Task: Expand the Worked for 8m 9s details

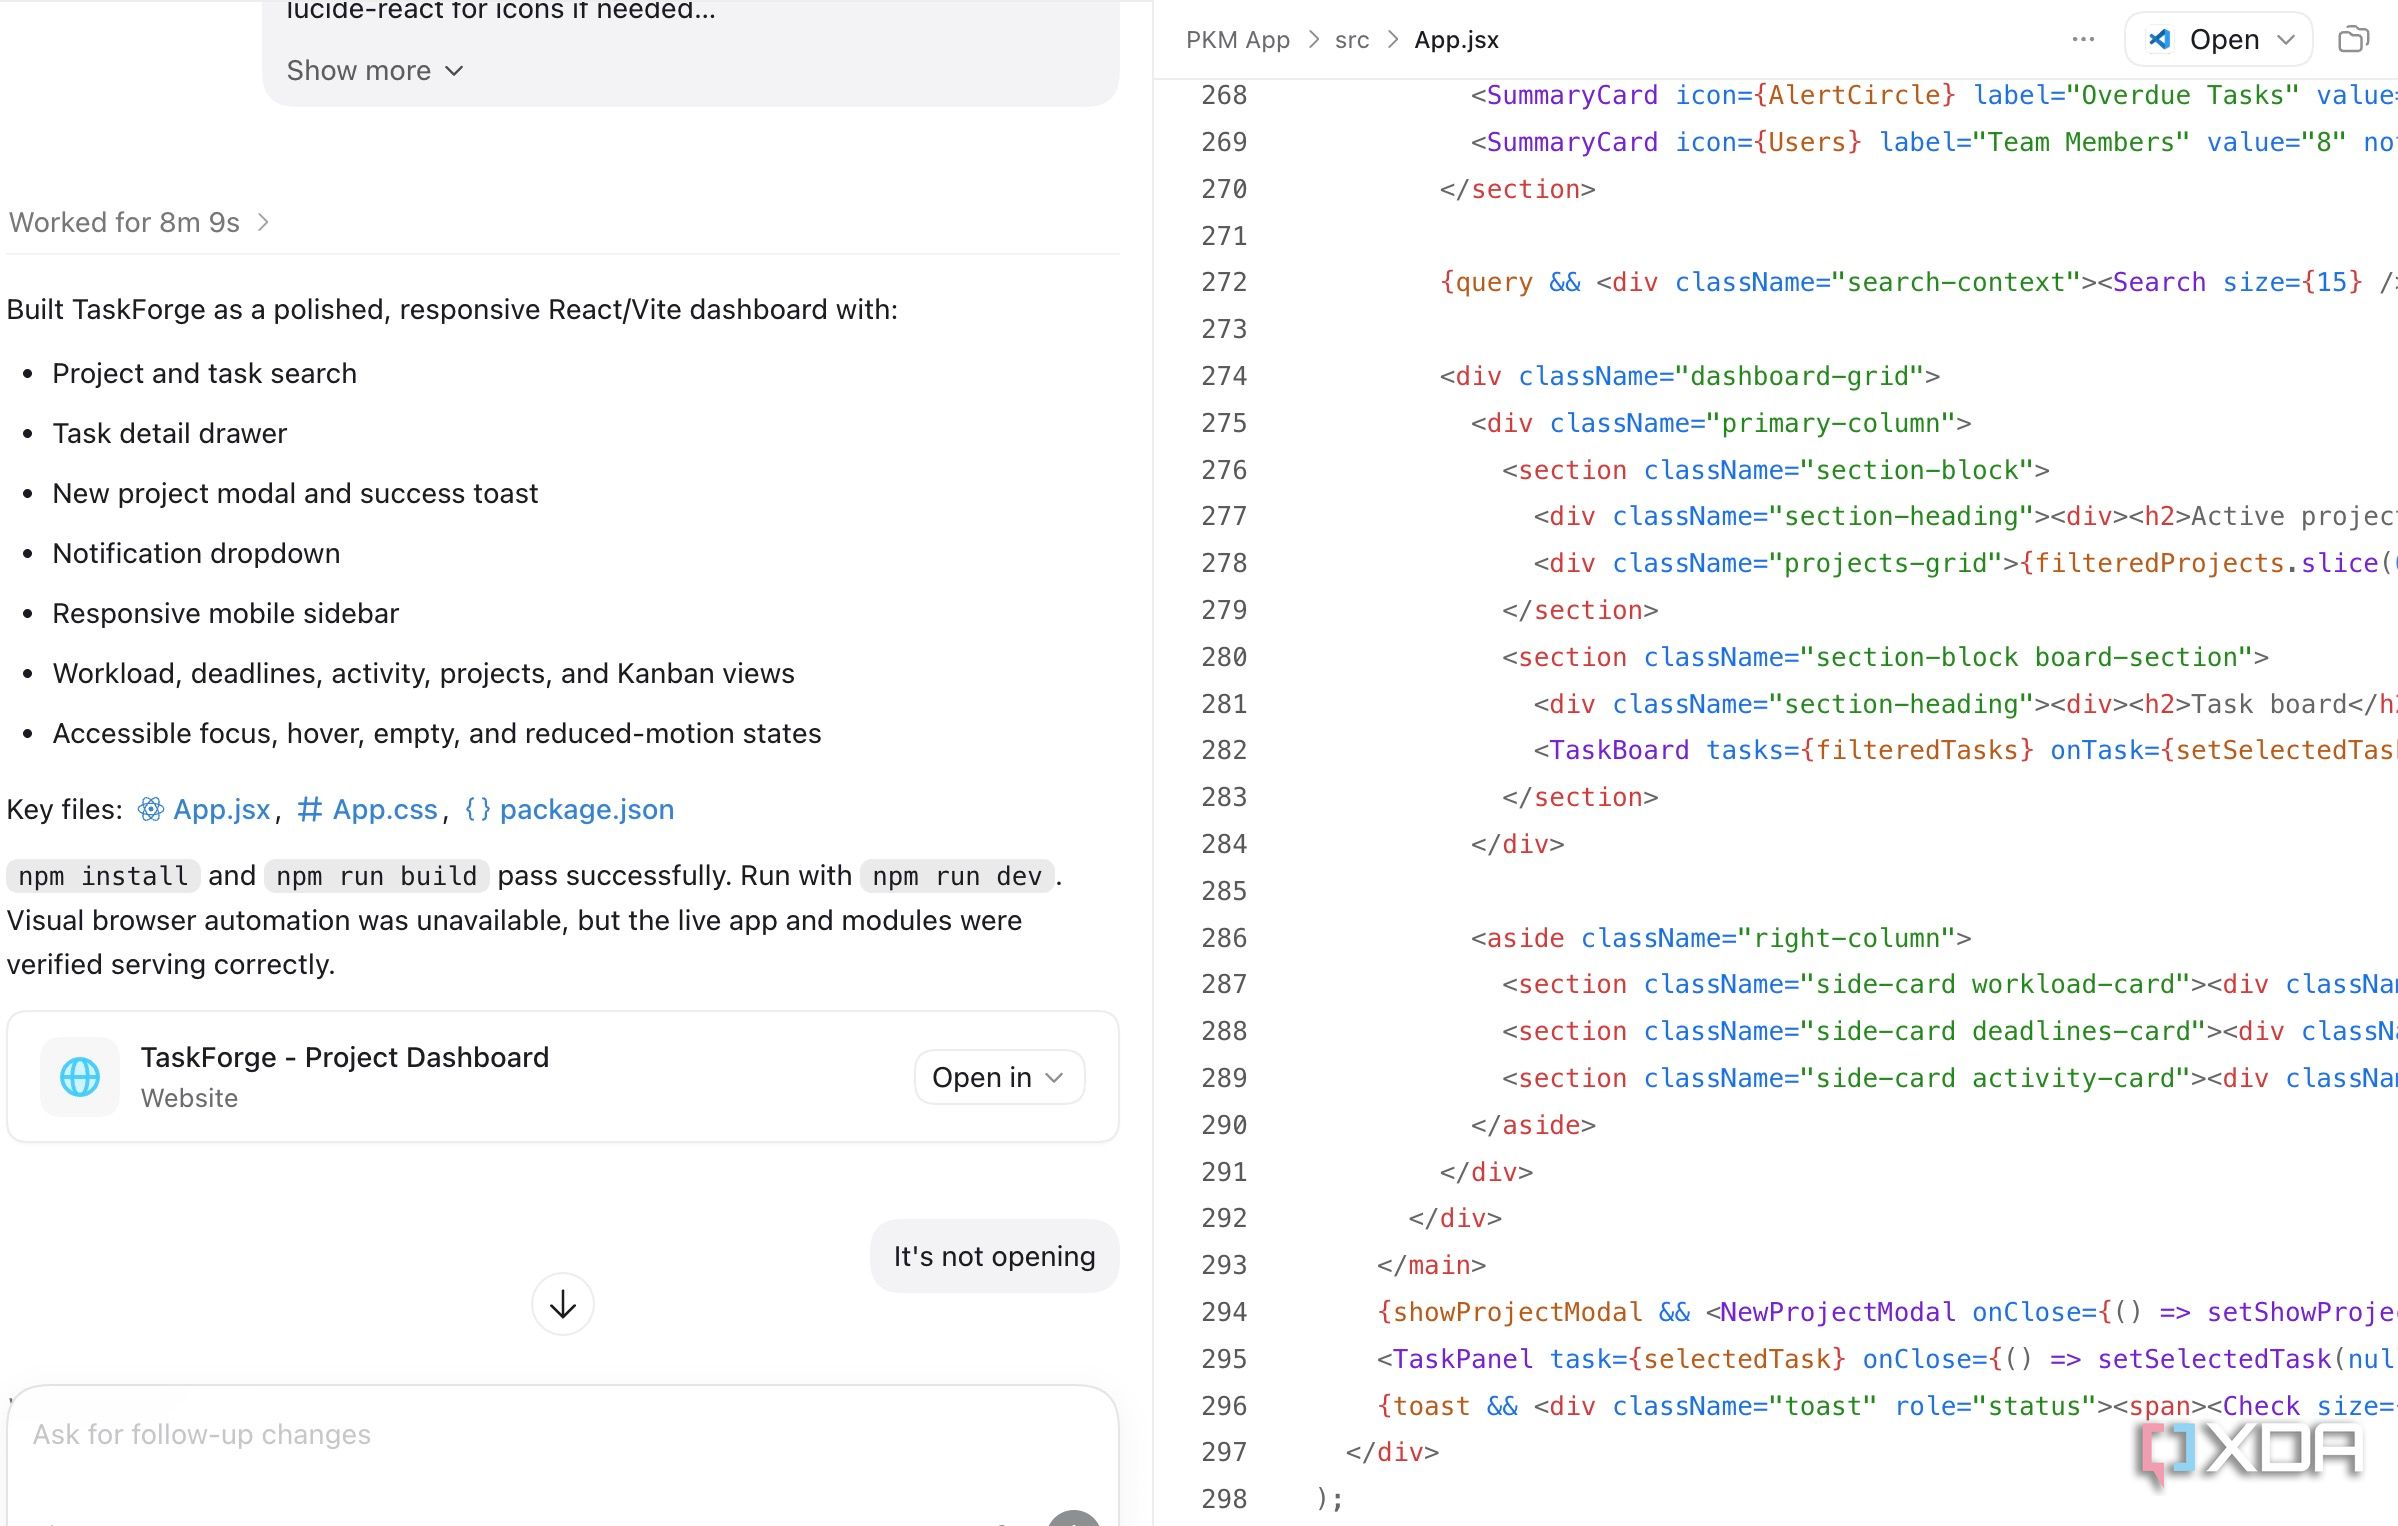Action: coord(139,222)
